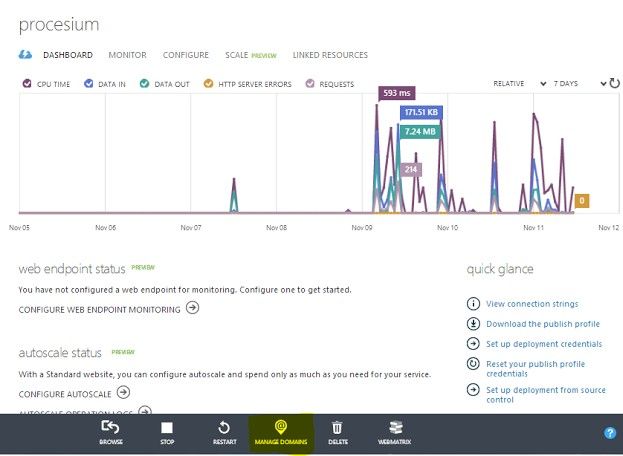Switch to the Monitor tab
The image size is (623, 456).
127,55
